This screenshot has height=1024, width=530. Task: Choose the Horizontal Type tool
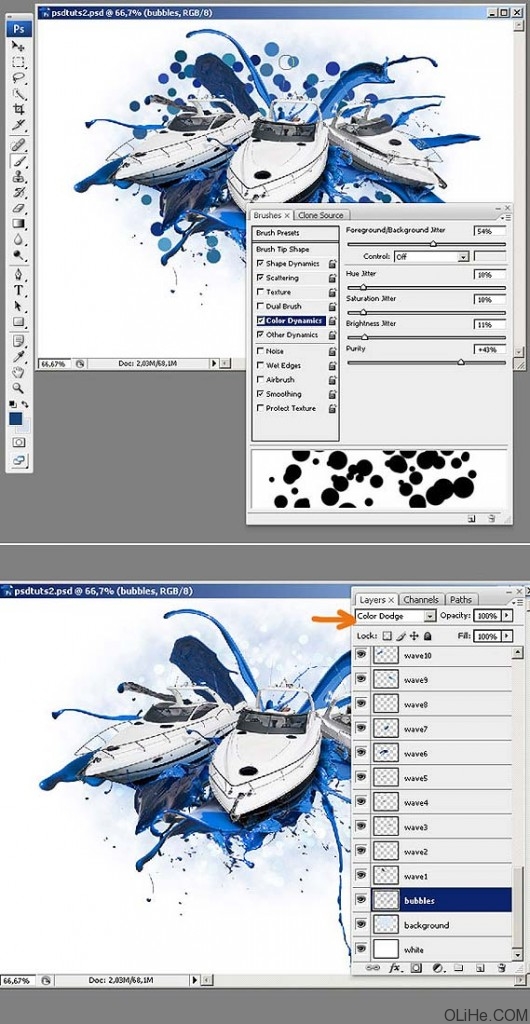(x=19, y=291)
